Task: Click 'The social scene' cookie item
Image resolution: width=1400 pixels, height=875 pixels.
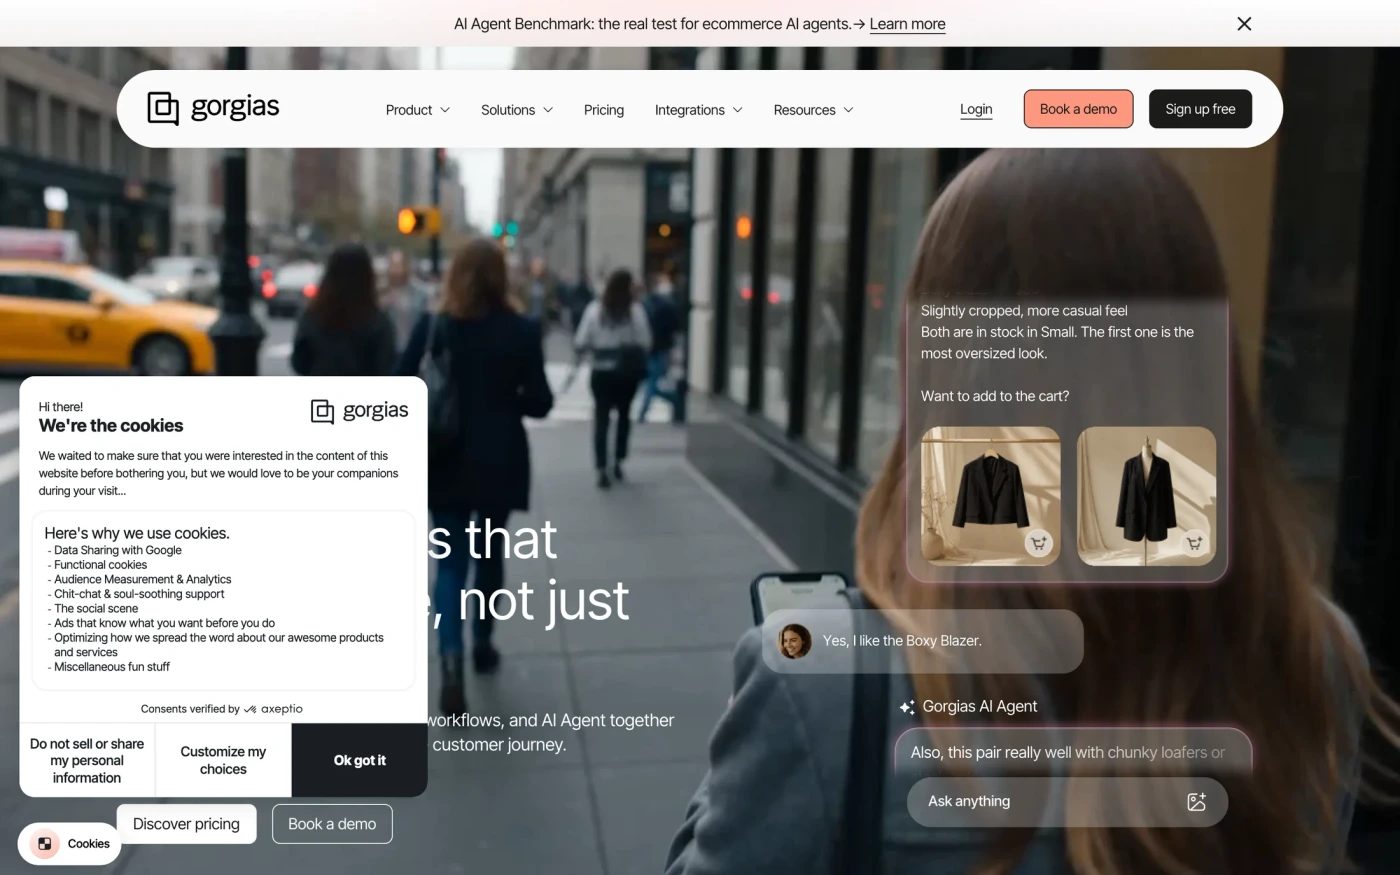Action: click(96, 608)
